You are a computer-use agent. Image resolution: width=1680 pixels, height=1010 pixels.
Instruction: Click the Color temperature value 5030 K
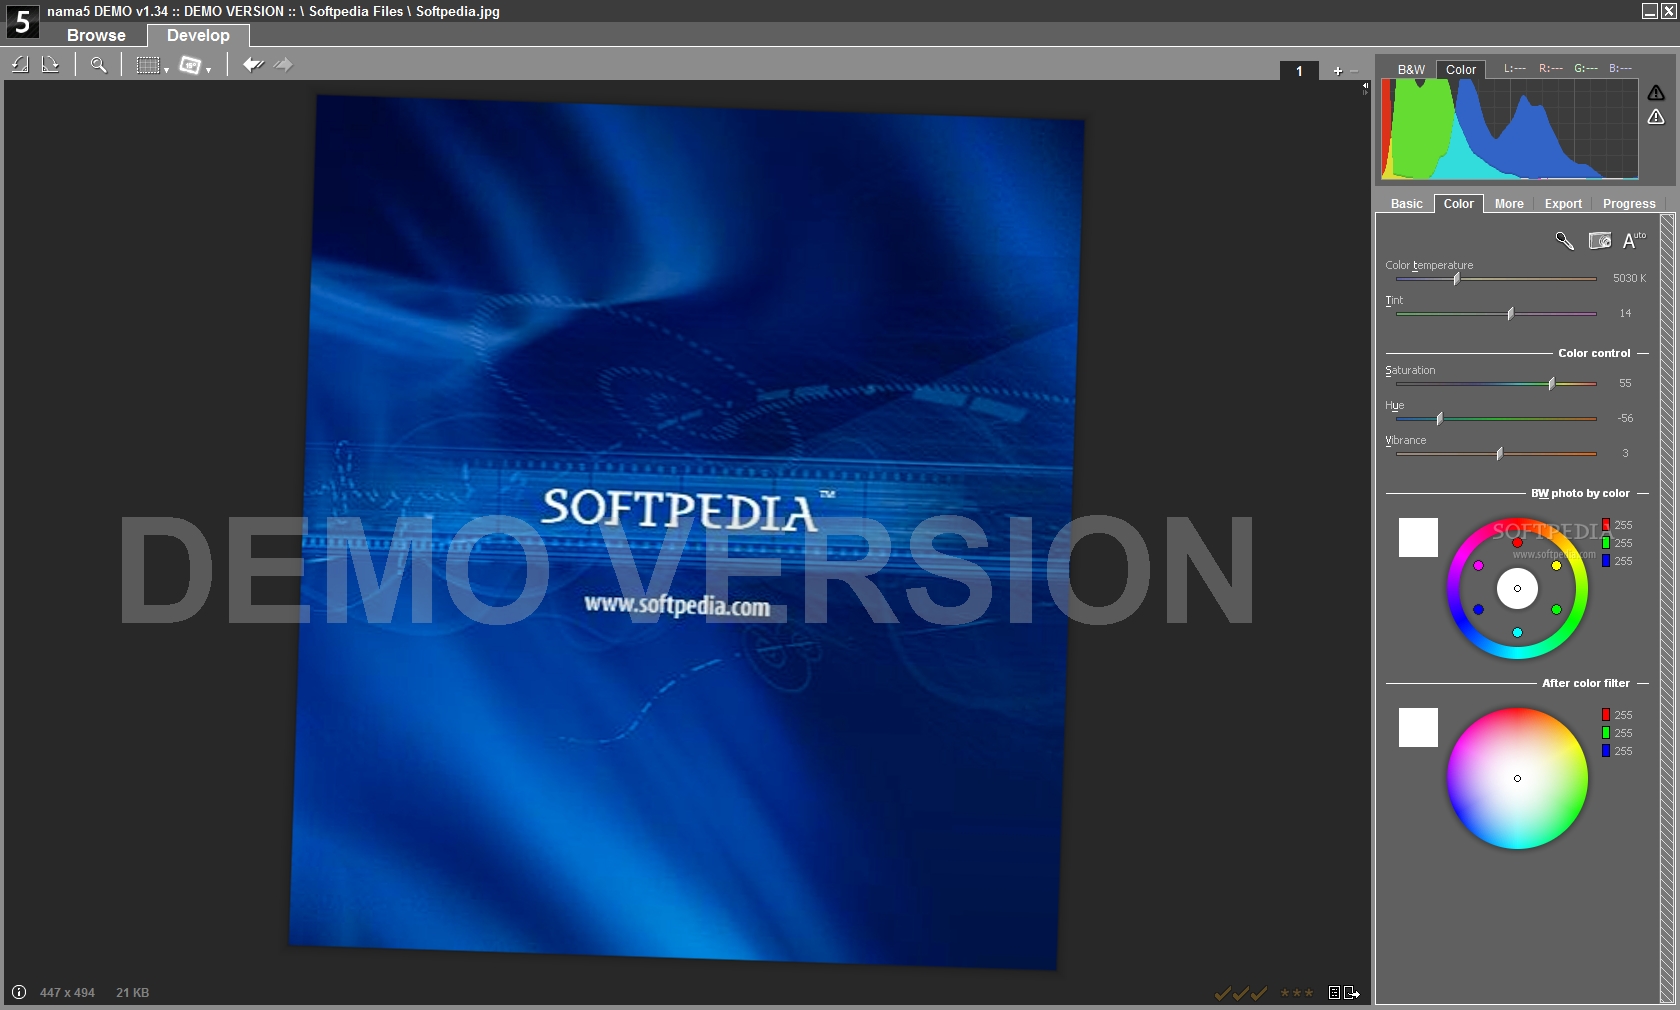[1629, 278]
